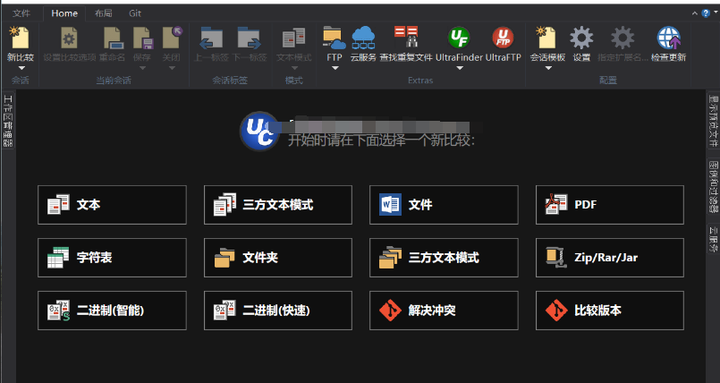This screenshot has width=720, height=383.
Task: Click the 保存 save icon
Action: 143,38
